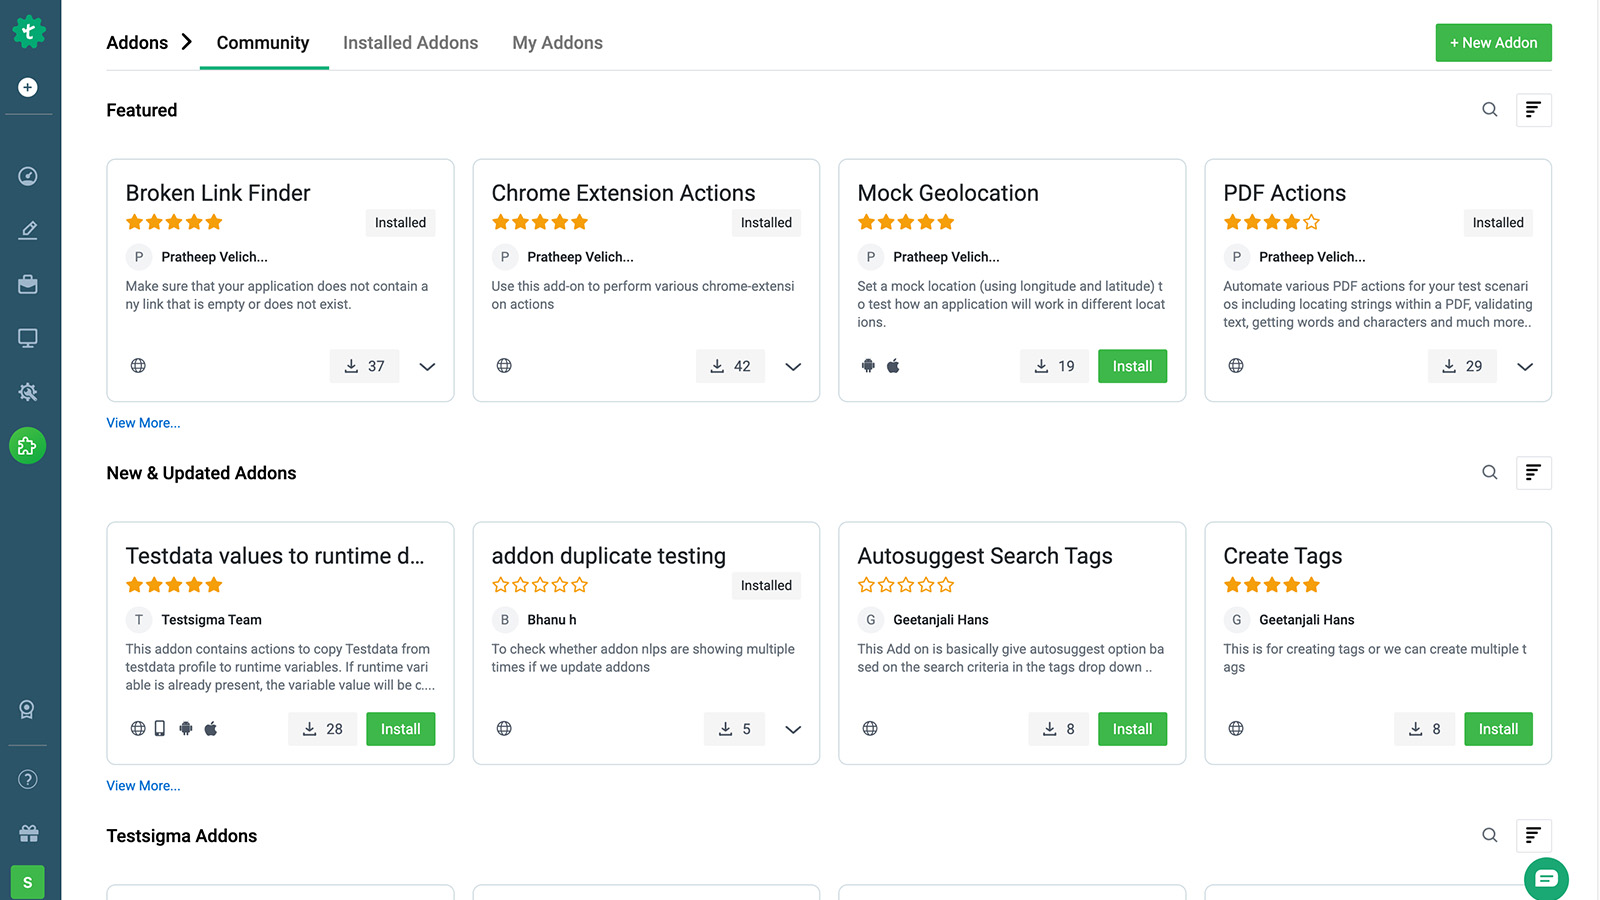
Task: Switch to the My Addons tab
Action: pyautogui.click(x=558, y=43)
